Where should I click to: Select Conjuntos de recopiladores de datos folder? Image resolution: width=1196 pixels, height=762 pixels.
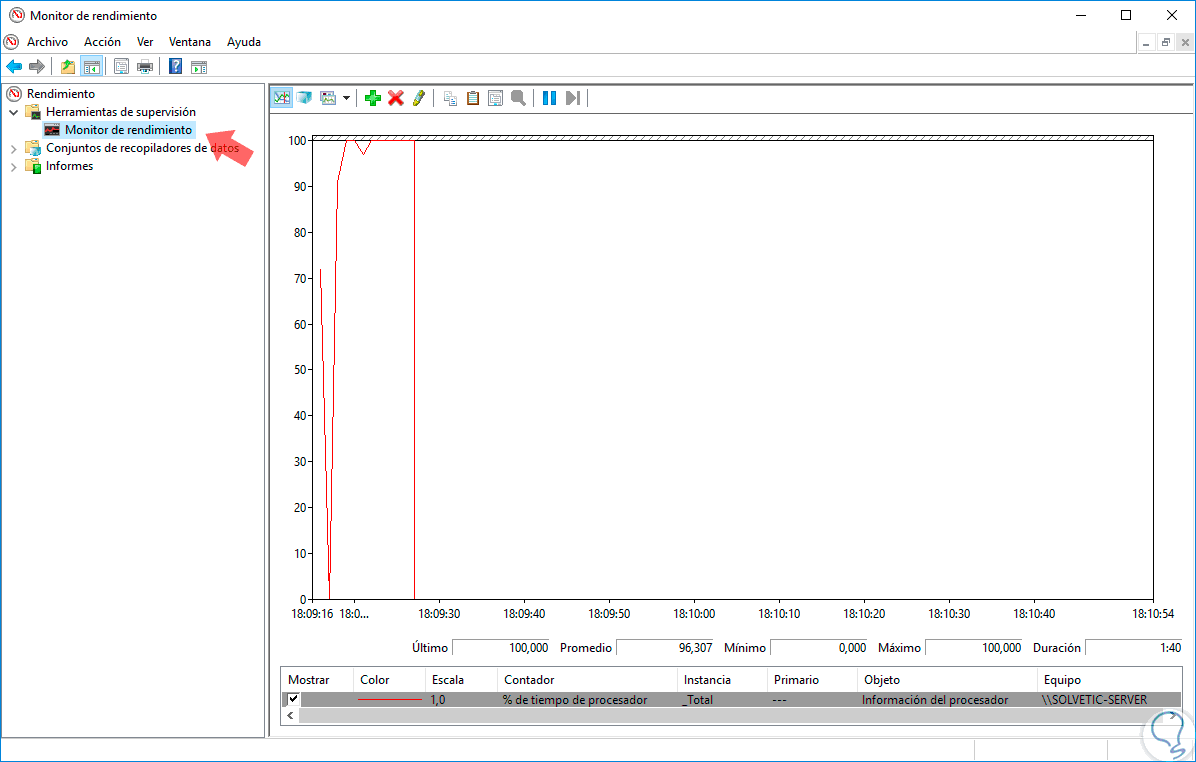(x=142, y=148)
